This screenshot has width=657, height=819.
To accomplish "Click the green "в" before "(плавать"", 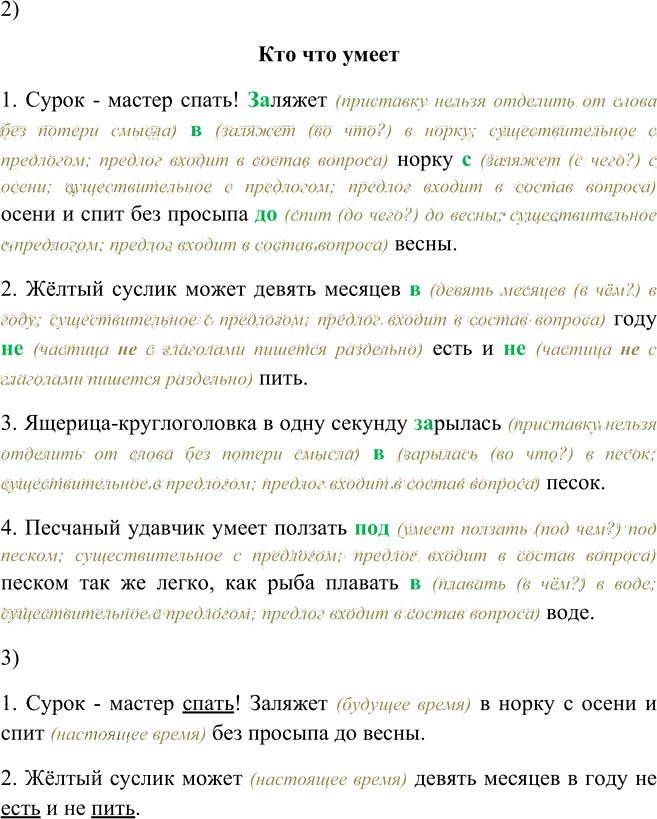I will coord(415,583).
